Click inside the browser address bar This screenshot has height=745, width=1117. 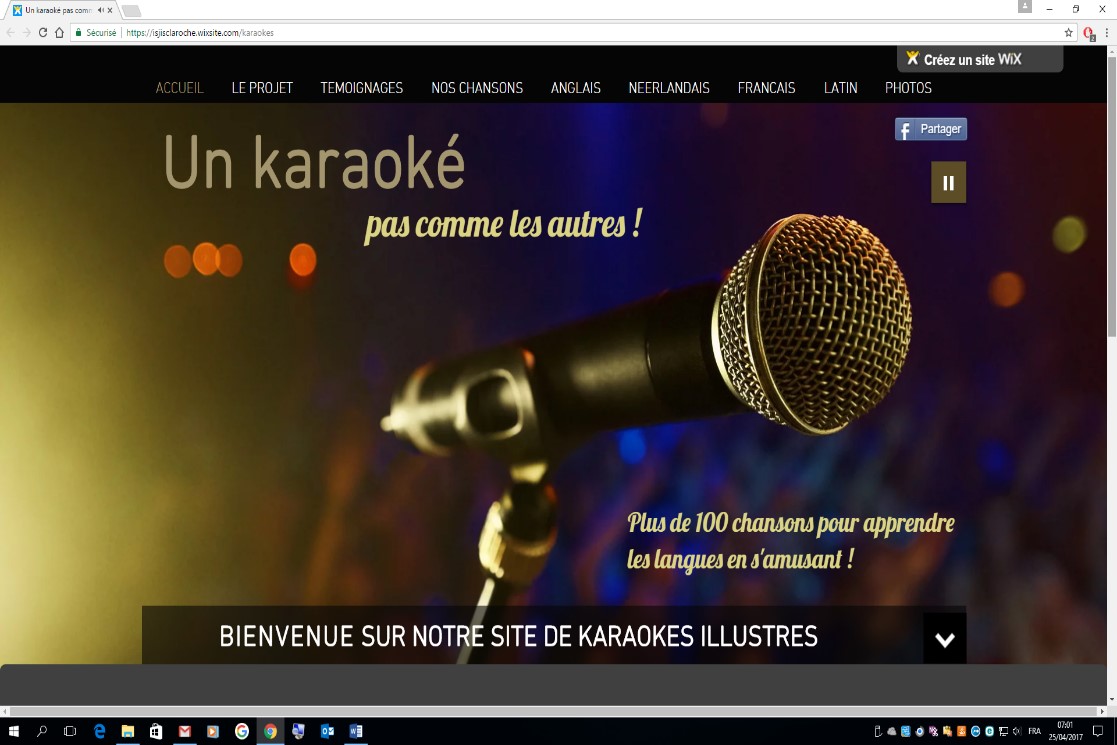tap(400, 31)
